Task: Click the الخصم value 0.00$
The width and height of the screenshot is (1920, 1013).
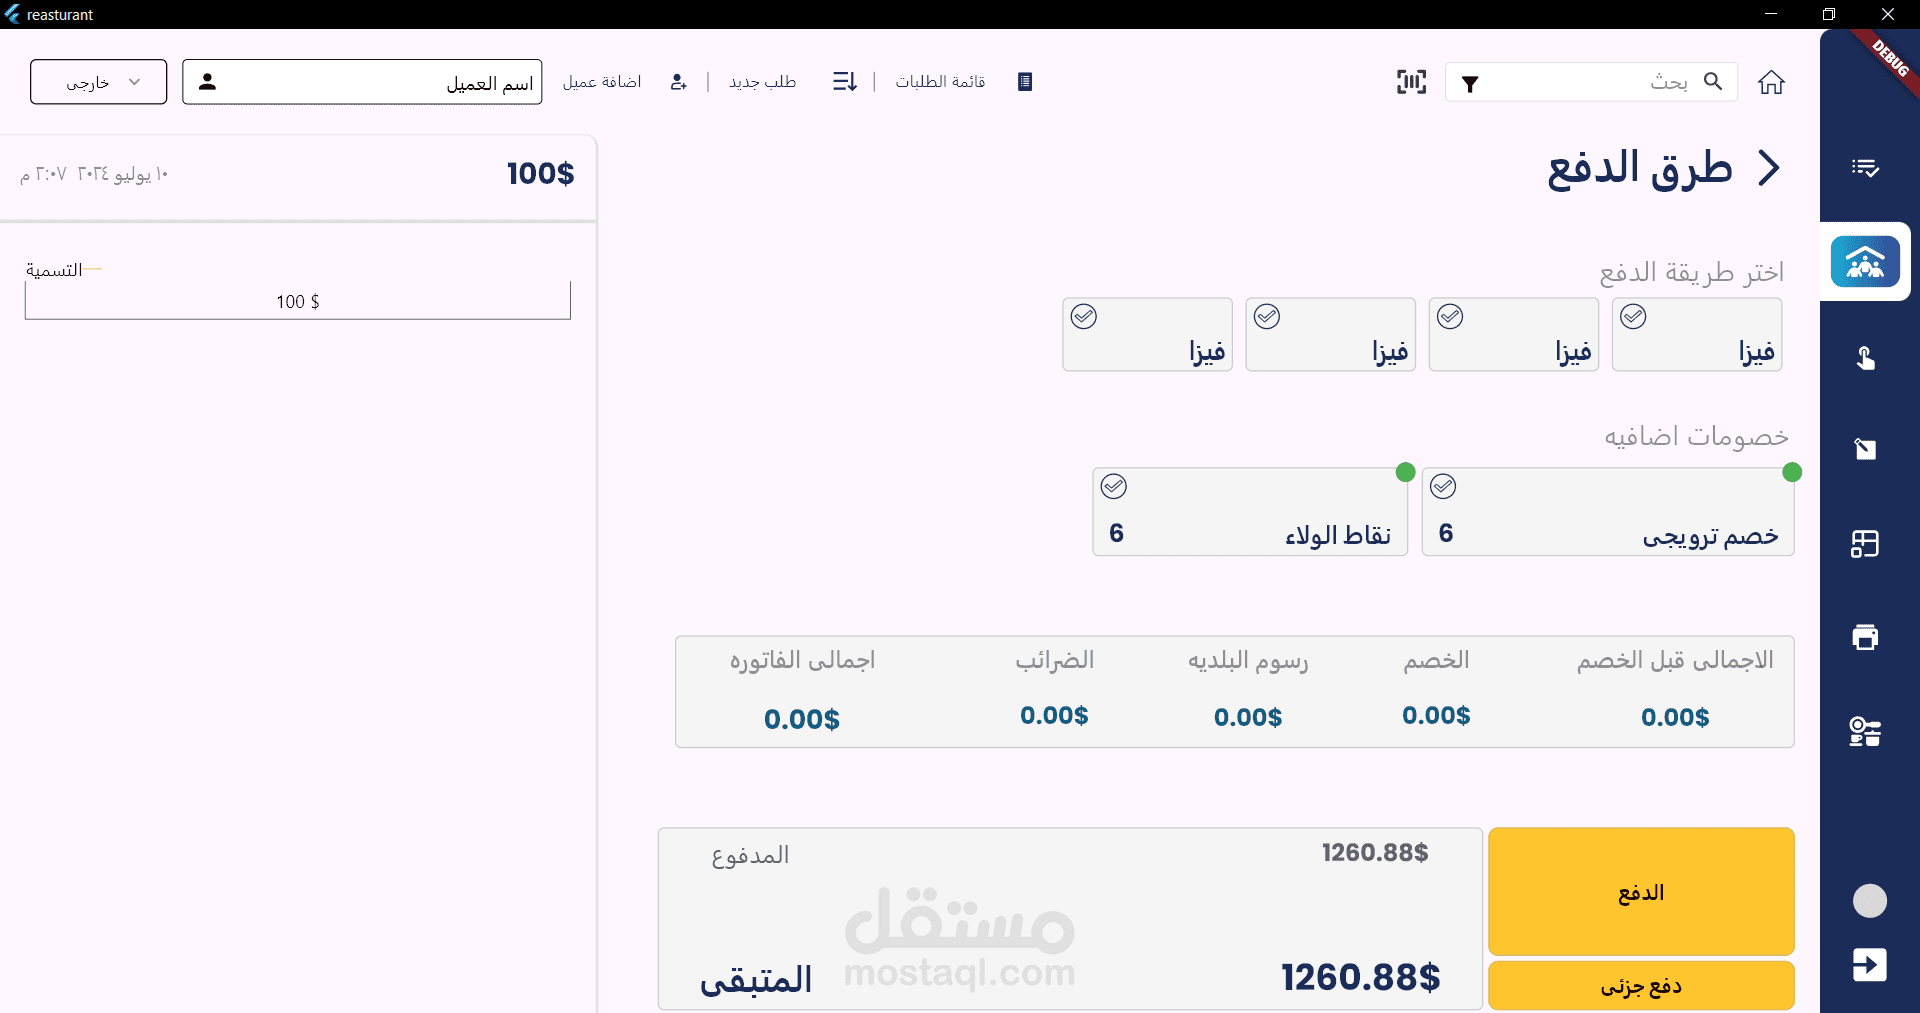Action: click(1436, 715)
